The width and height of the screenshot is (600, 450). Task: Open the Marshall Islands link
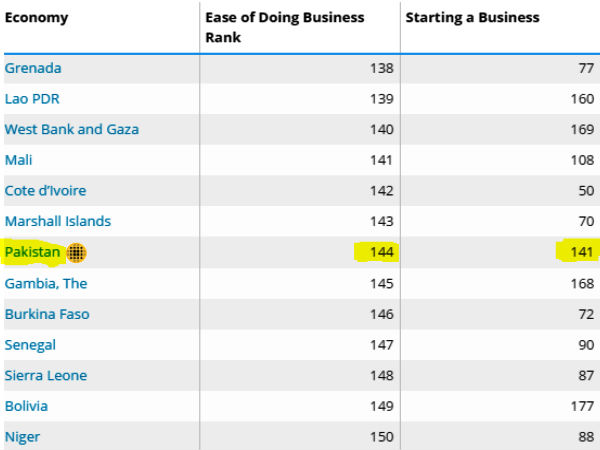click(58, 221)
